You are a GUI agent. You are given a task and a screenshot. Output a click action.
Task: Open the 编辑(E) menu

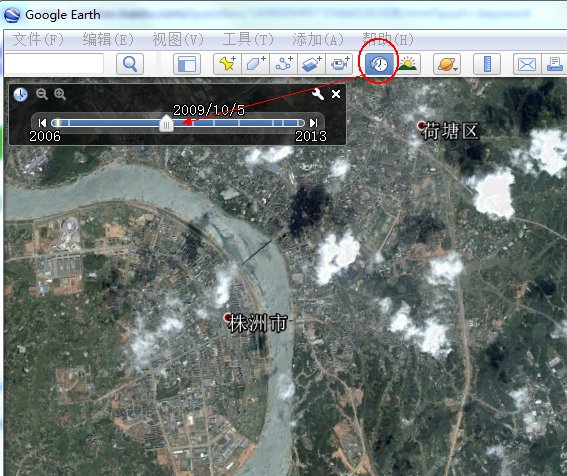coord(108,39)
